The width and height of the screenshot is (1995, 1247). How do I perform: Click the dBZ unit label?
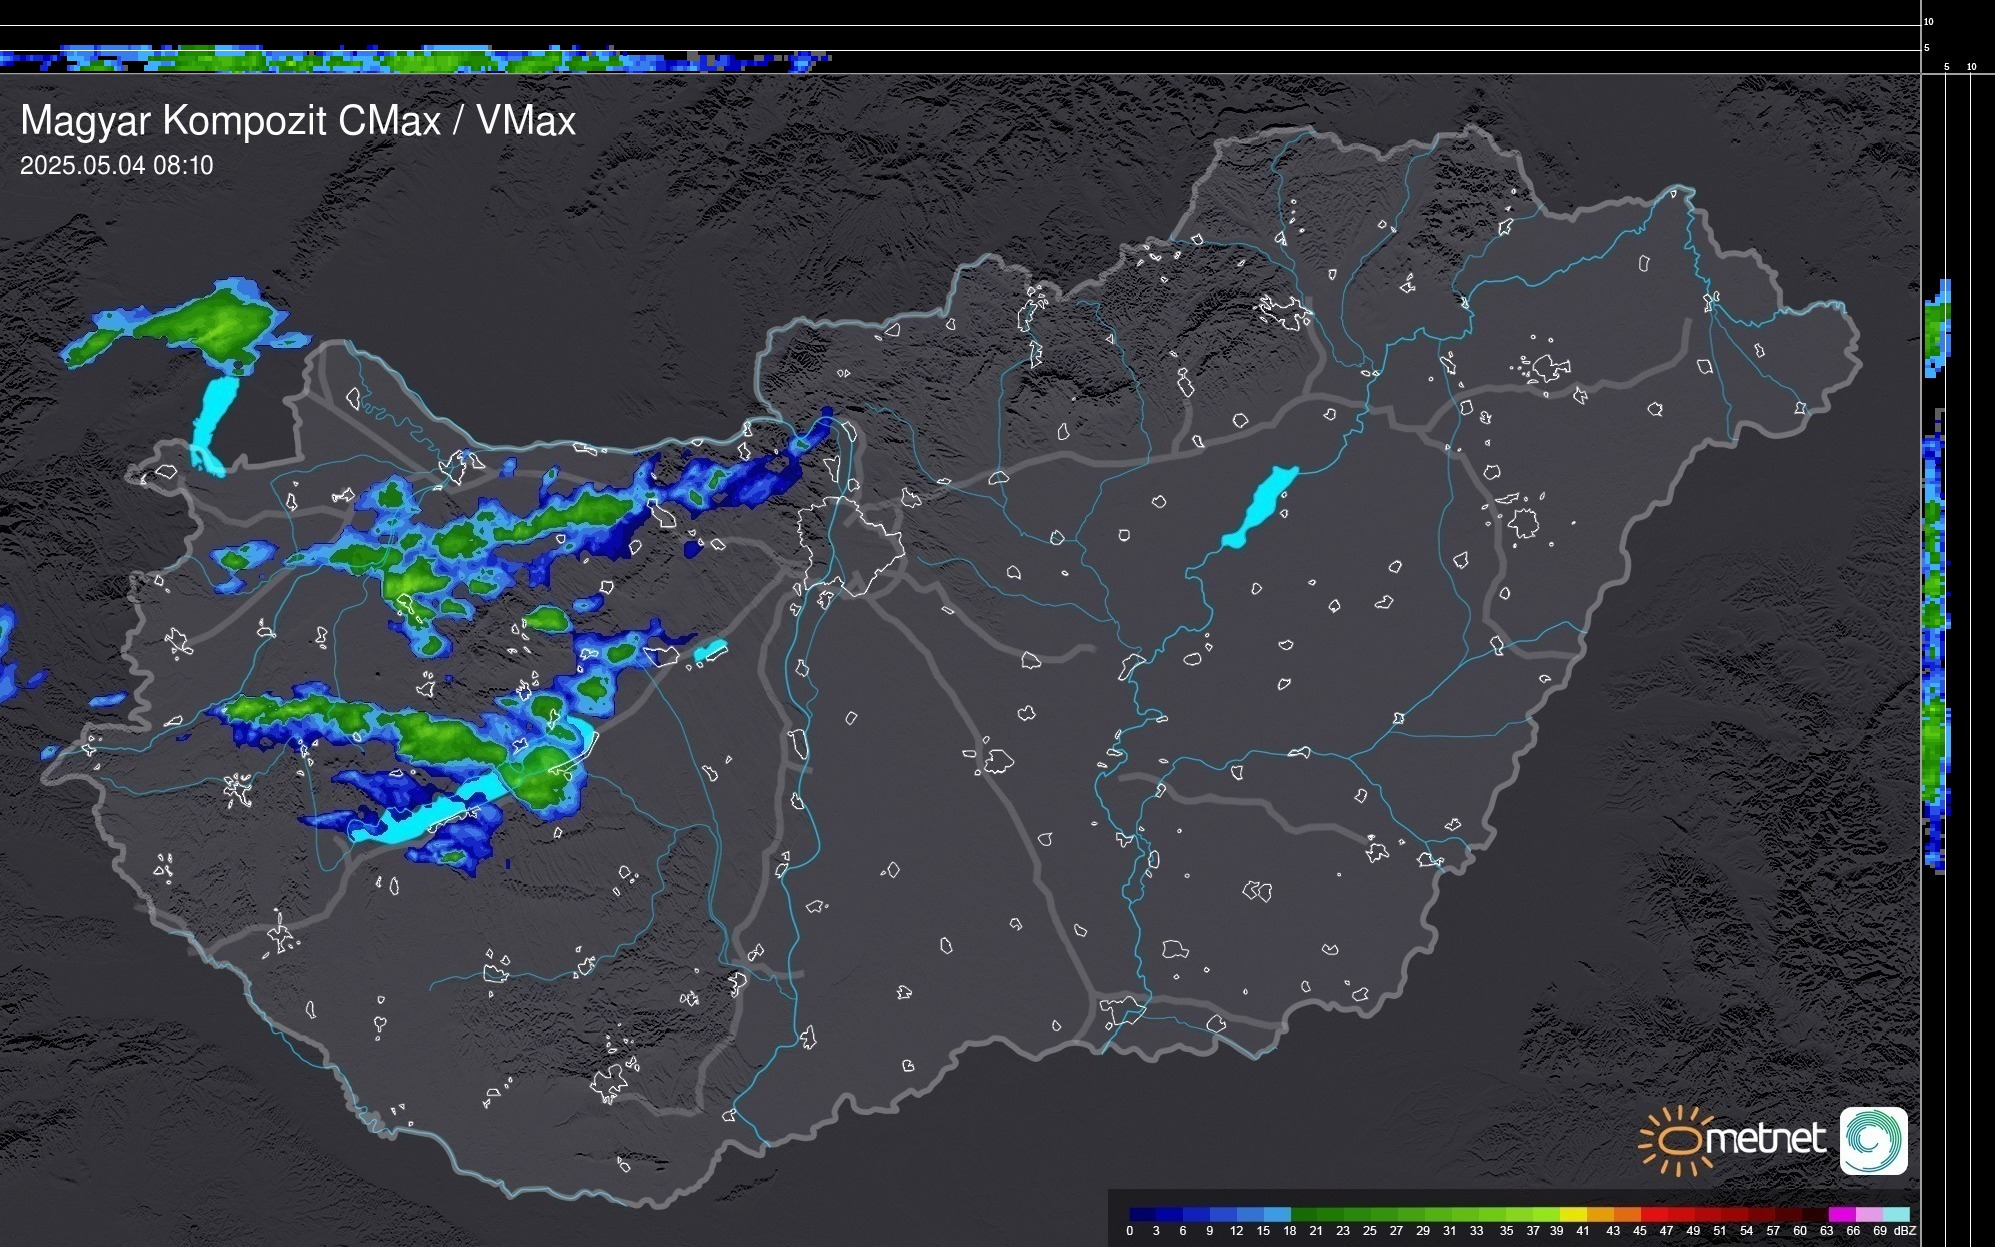pos(1905,1231)
